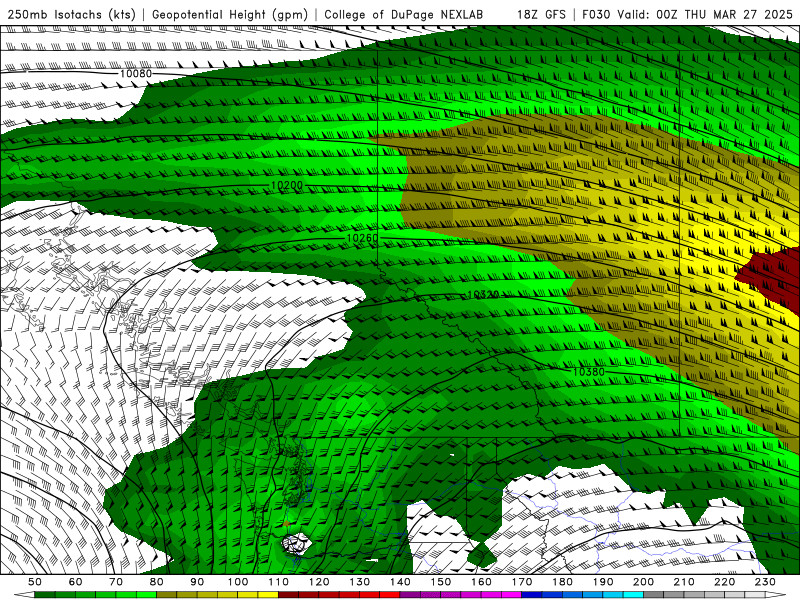Click the 130 value on the color scale

(x=360, y=582)
